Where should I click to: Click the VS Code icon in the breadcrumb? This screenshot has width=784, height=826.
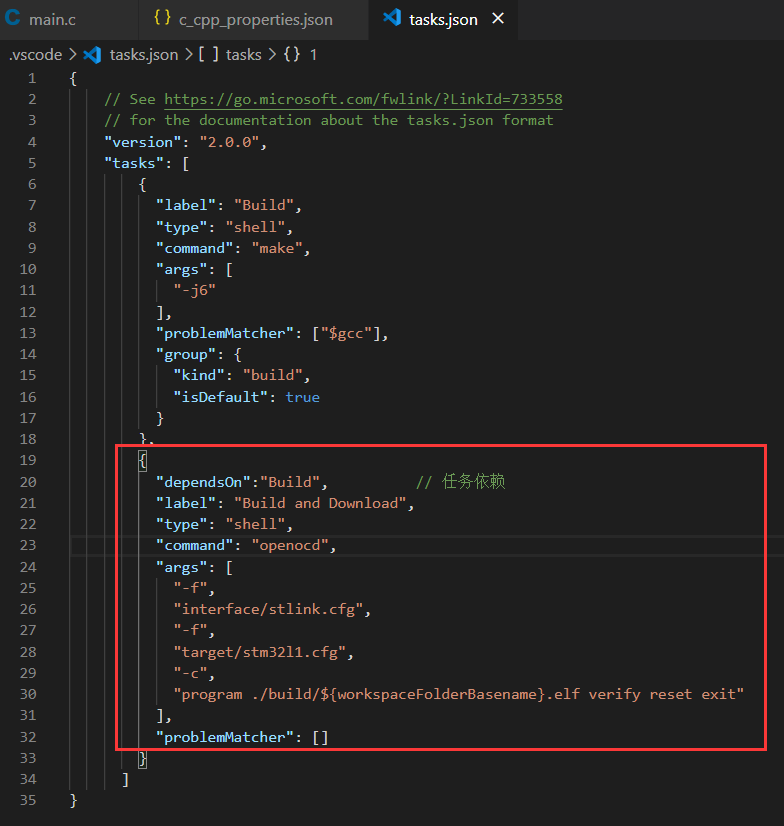click(93, 55)
